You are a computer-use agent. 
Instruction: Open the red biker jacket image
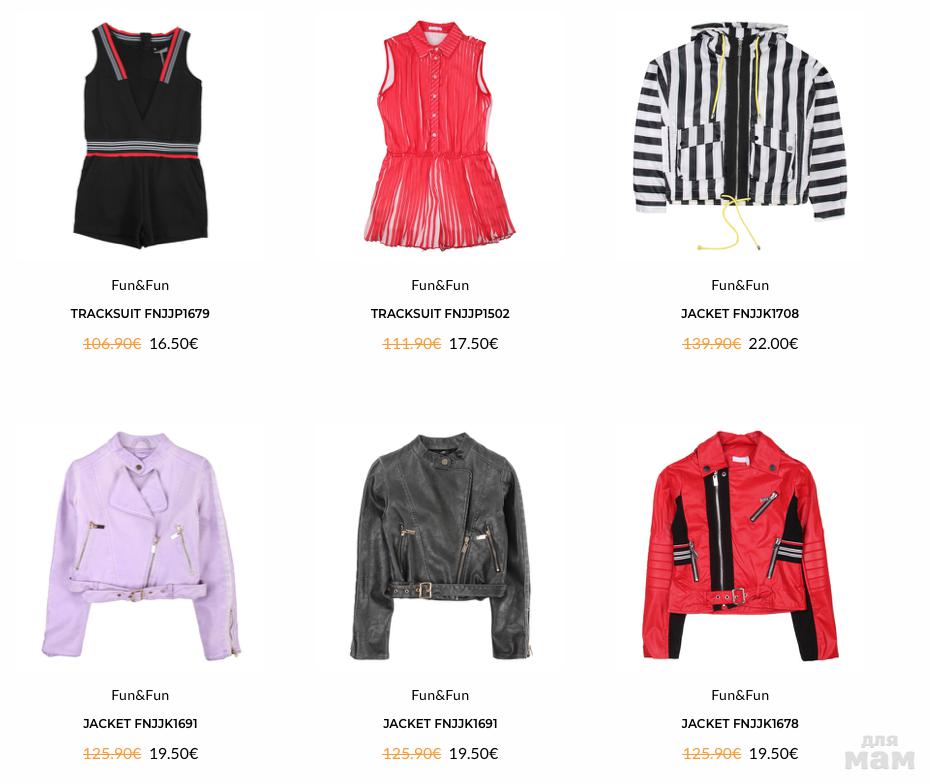click(740, 546)
